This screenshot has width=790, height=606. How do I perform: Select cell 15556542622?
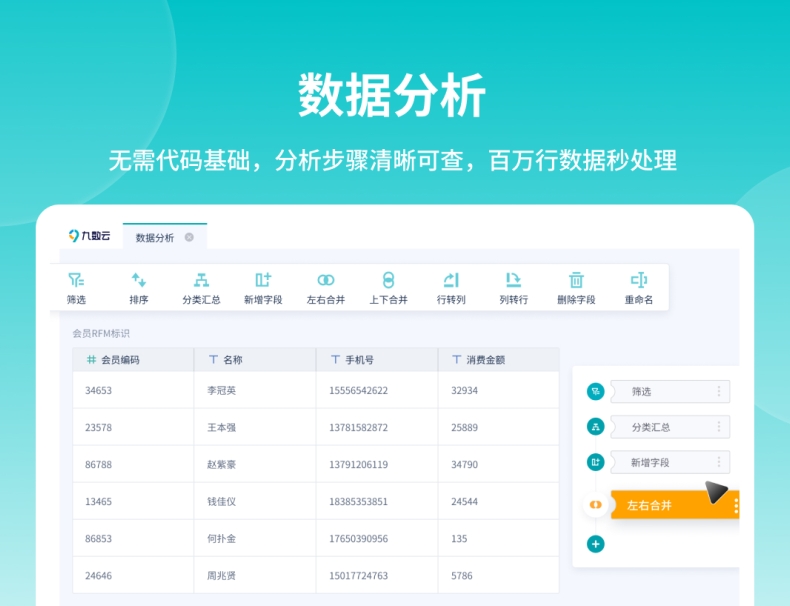click(377, 390)
